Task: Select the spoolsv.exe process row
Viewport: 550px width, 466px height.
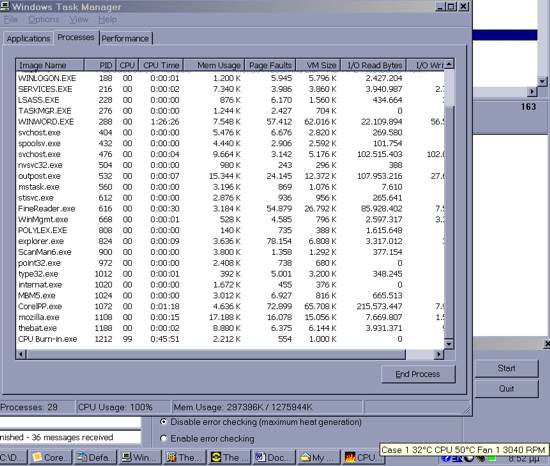Action: pos(230,143)
